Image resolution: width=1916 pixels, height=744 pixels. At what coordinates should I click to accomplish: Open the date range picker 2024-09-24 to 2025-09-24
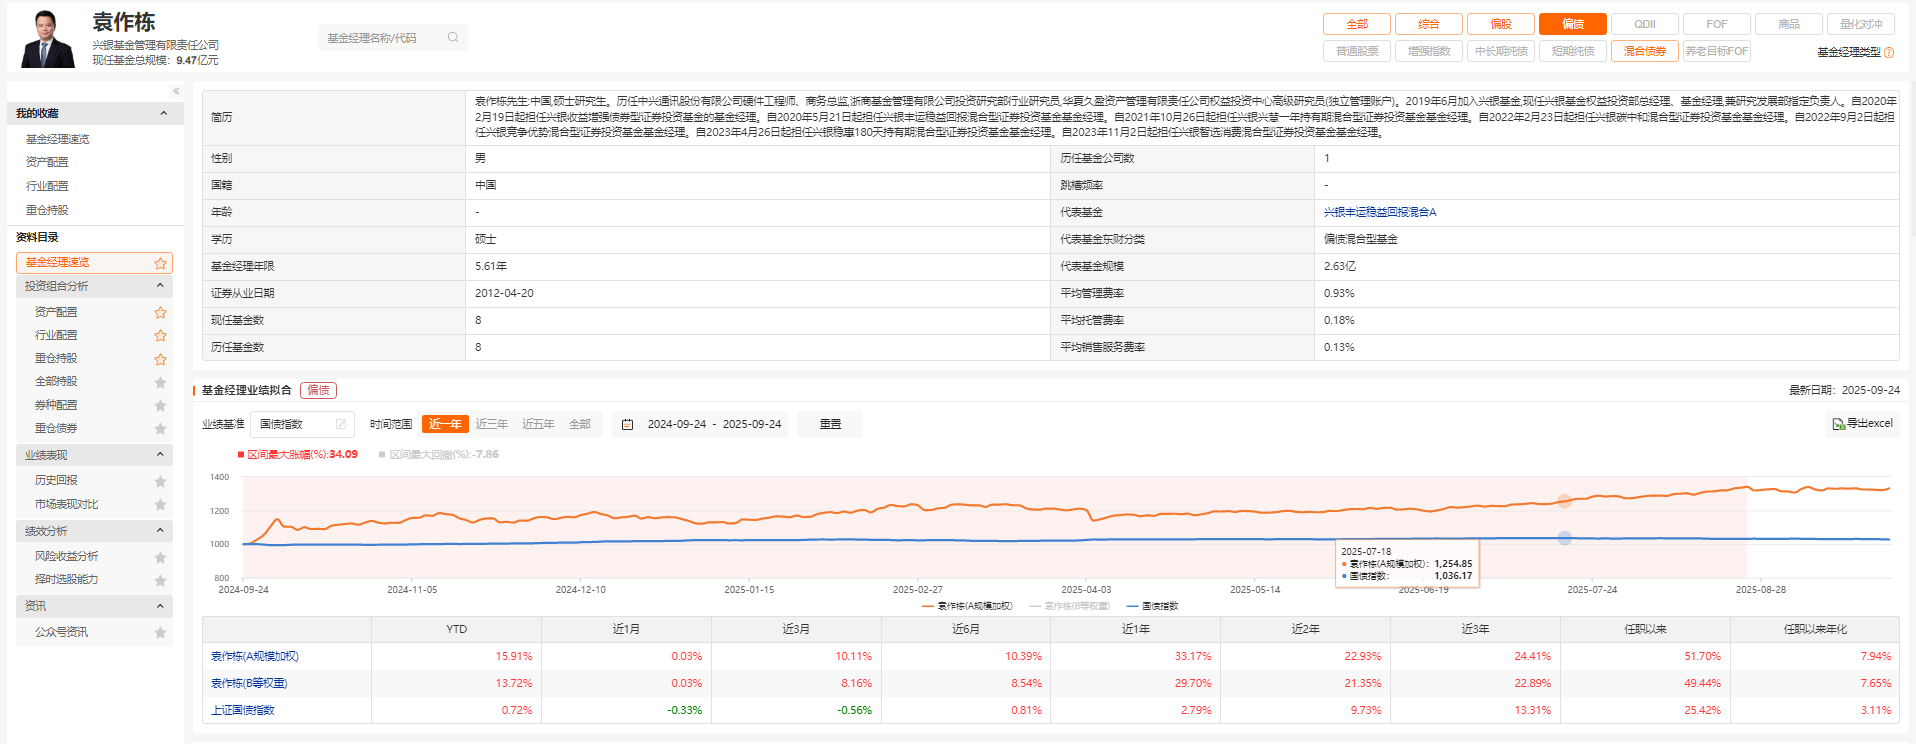pos(702,424)
